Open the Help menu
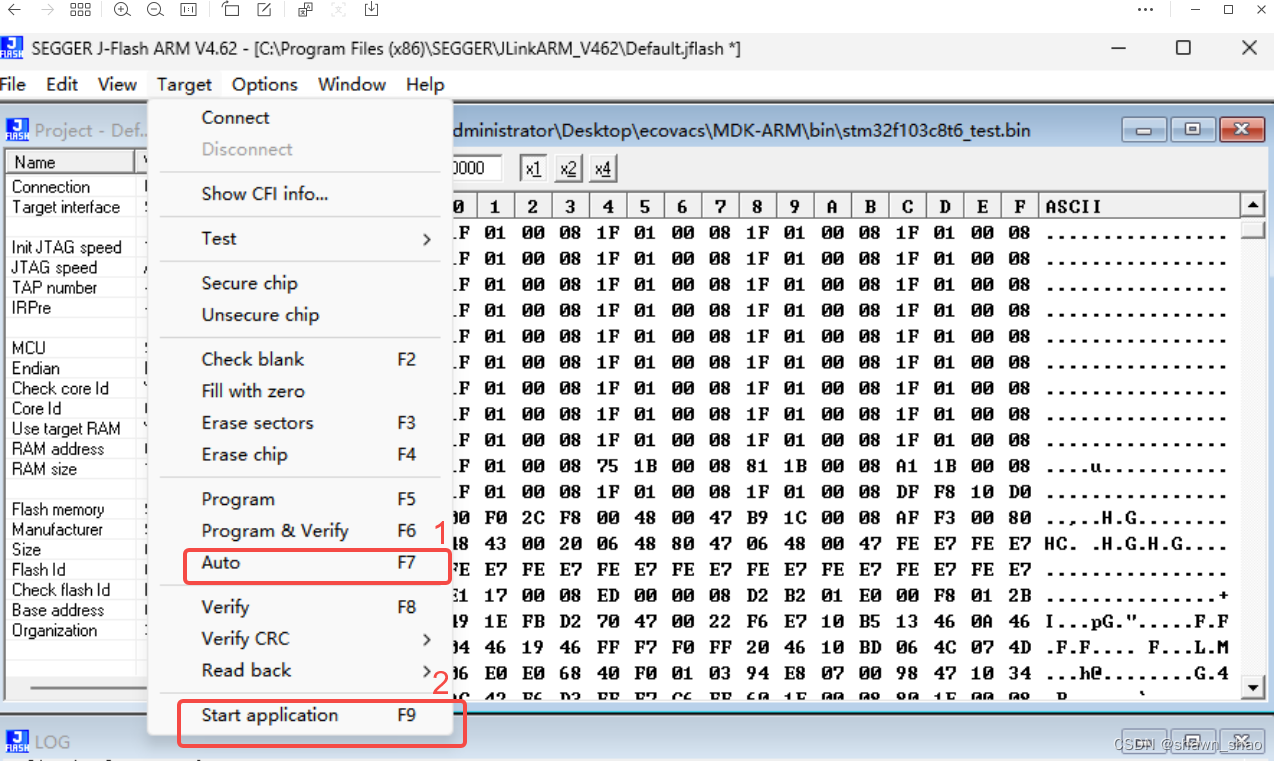 [x=425, y=85]
